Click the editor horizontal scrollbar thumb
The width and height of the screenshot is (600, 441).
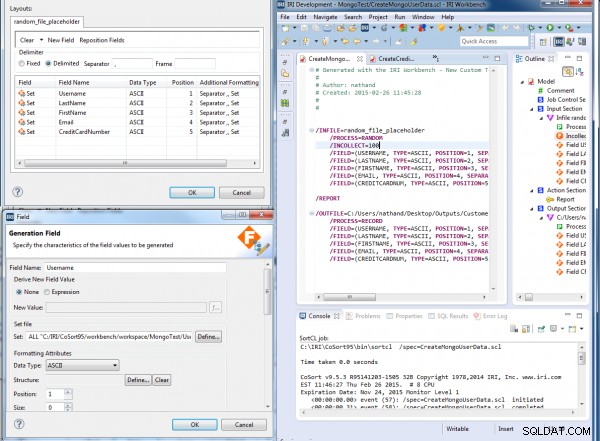point(349,297)
